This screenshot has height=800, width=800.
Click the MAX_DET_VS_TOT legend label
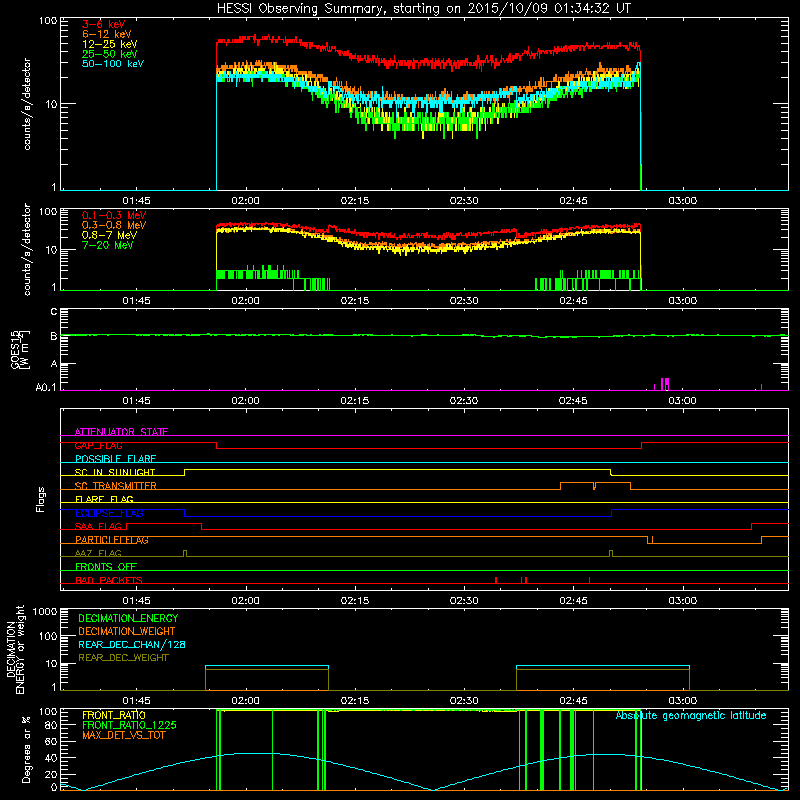(123, 735)
